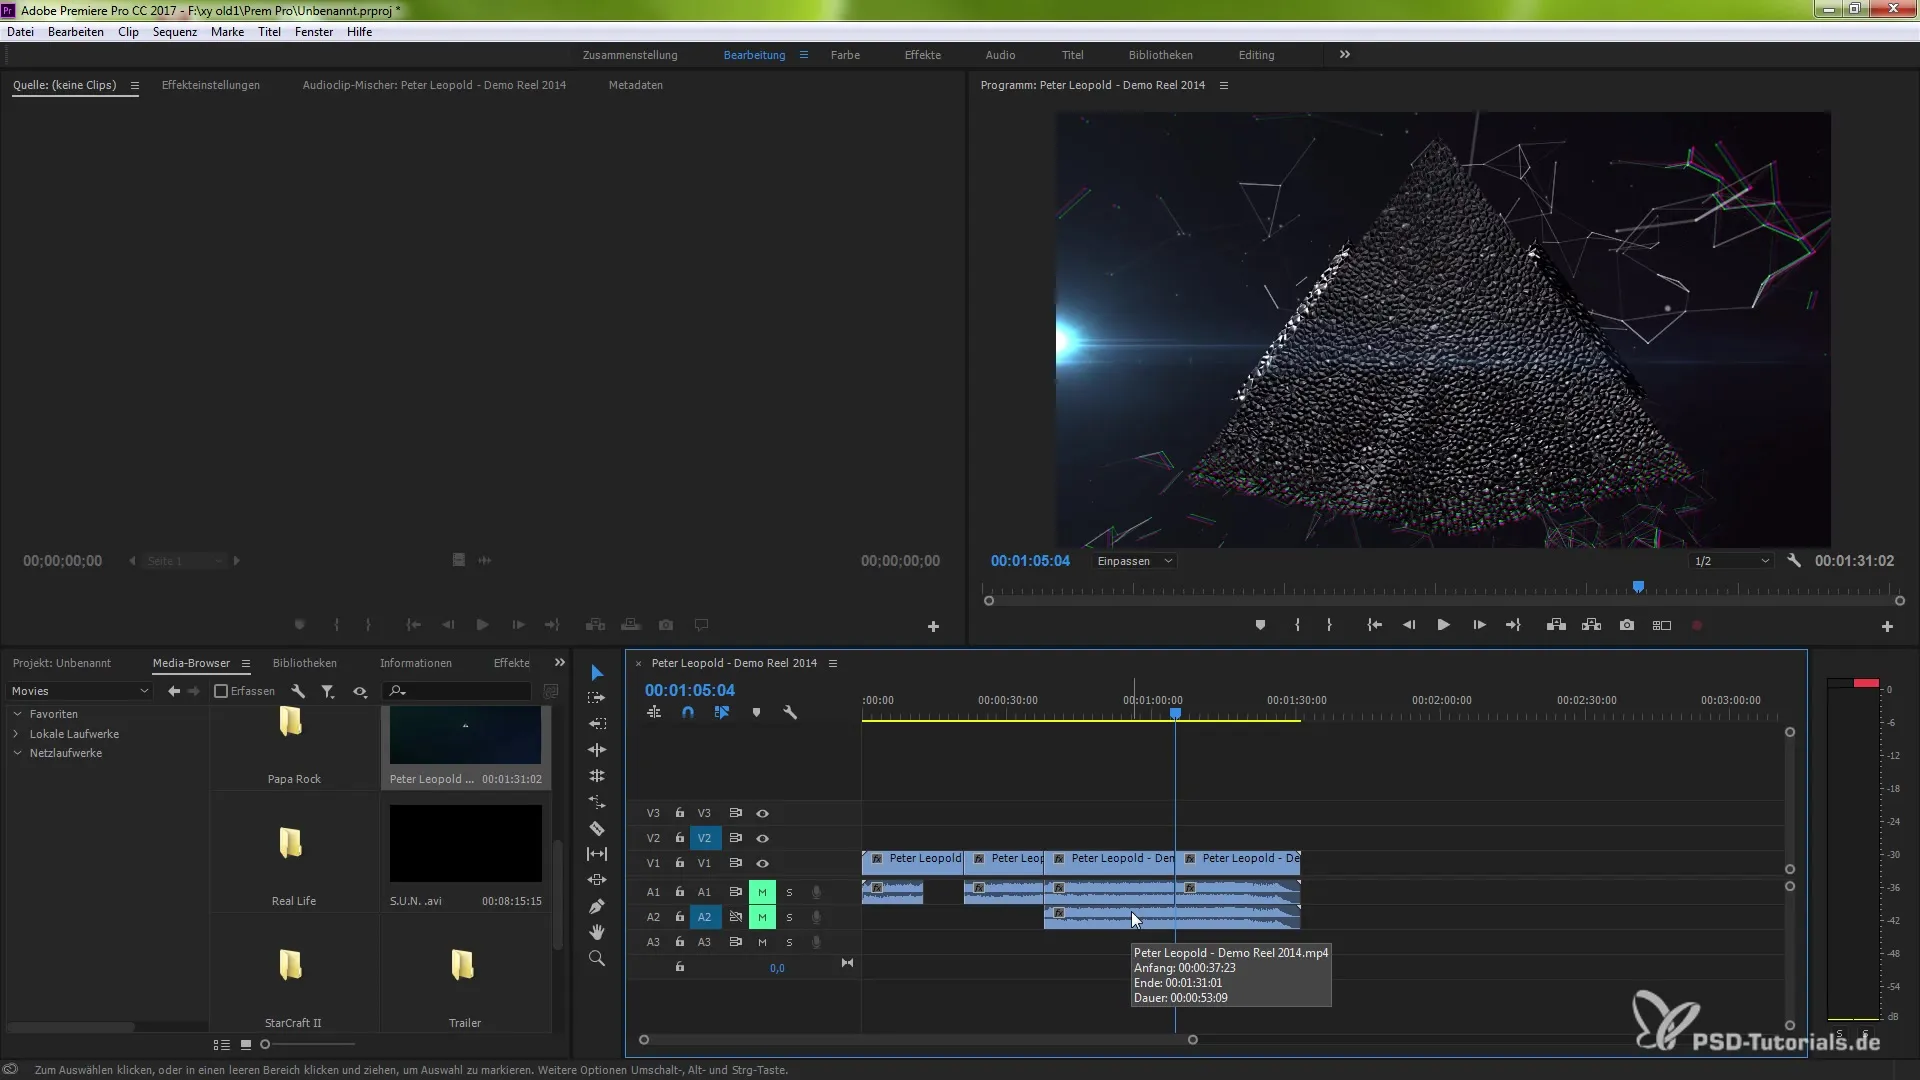Select the Track Select Forward tool

click(x=597, y=698)
